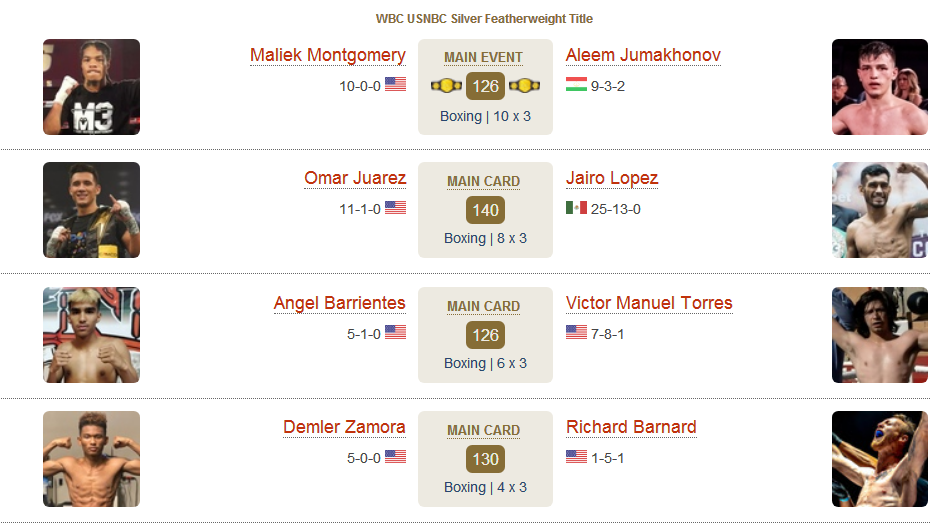Image resolution: width=946 pixels, height=530 pixels.
Task: Open Aleem Jumakhonov's fighter profile link
Action: pos(643,55)
